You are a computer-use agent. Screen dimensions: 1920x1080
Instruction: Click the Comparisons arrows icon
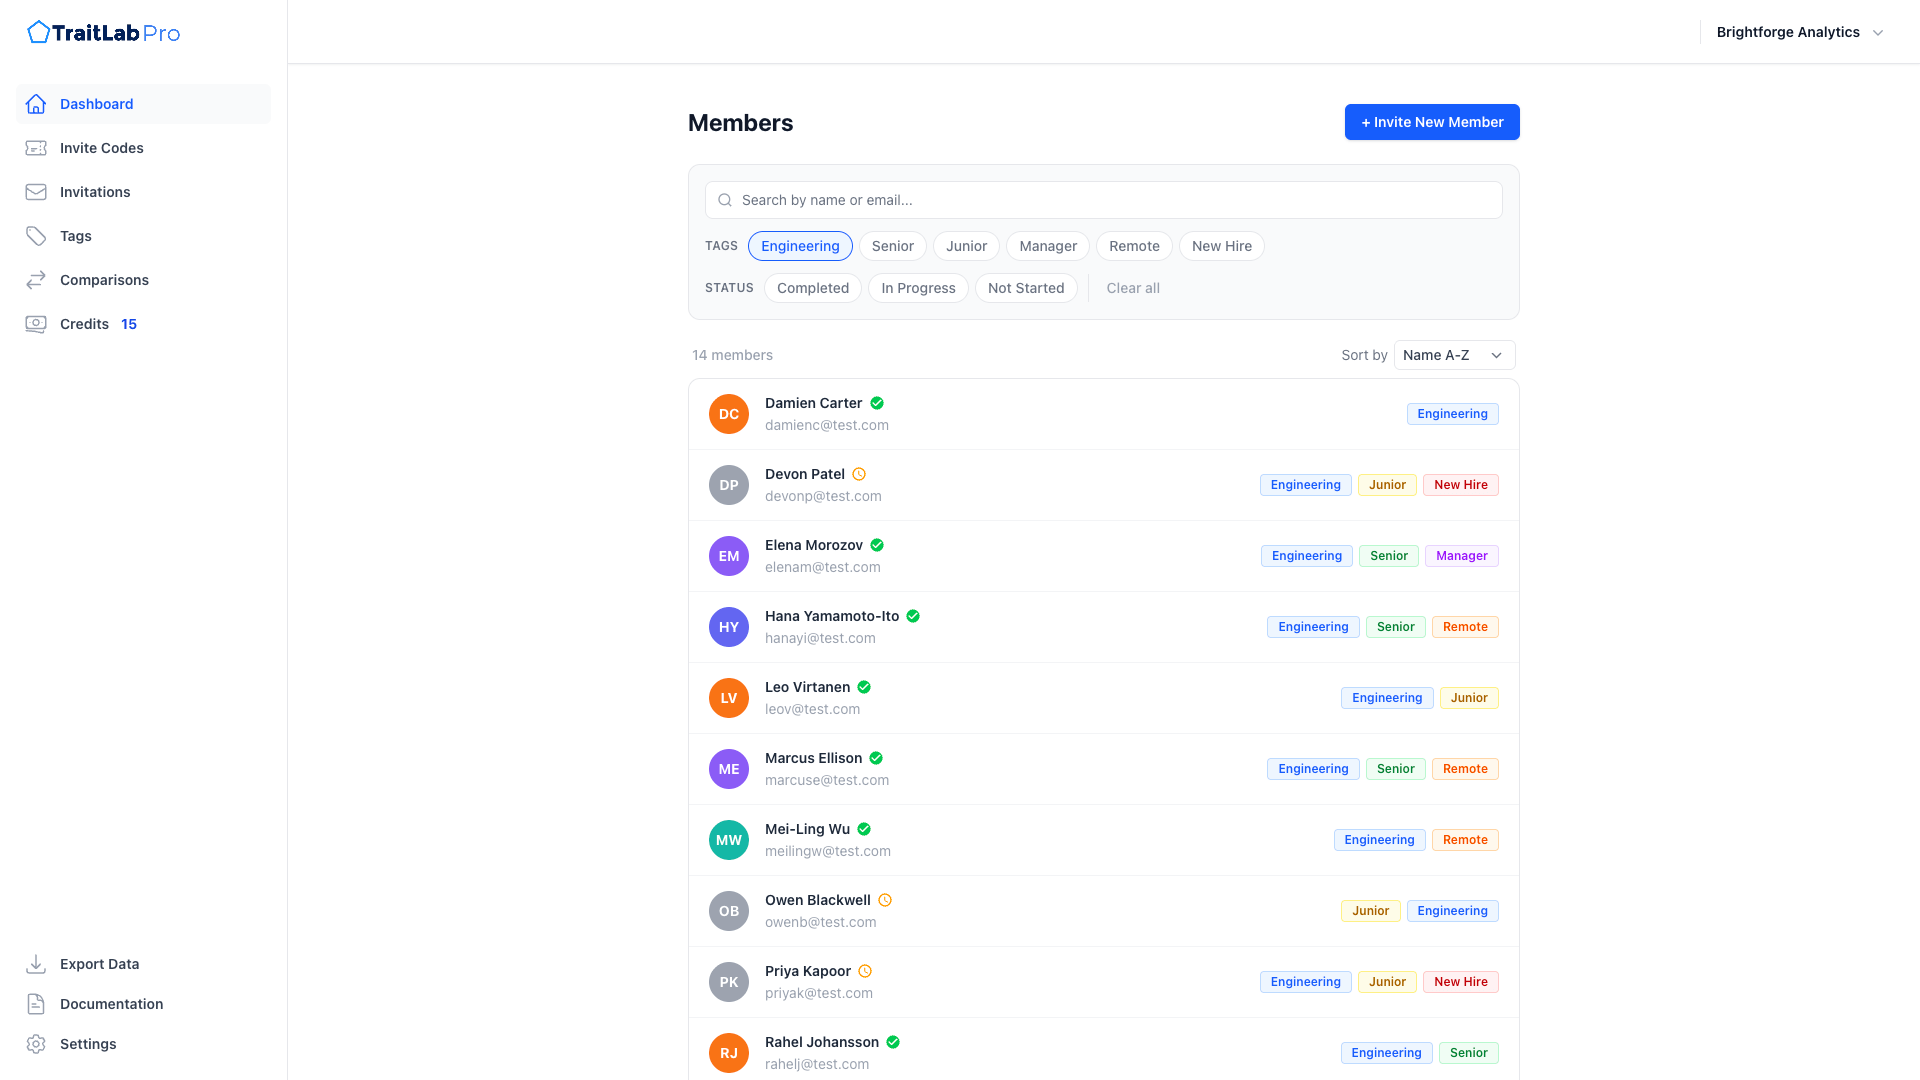(36, 280)
